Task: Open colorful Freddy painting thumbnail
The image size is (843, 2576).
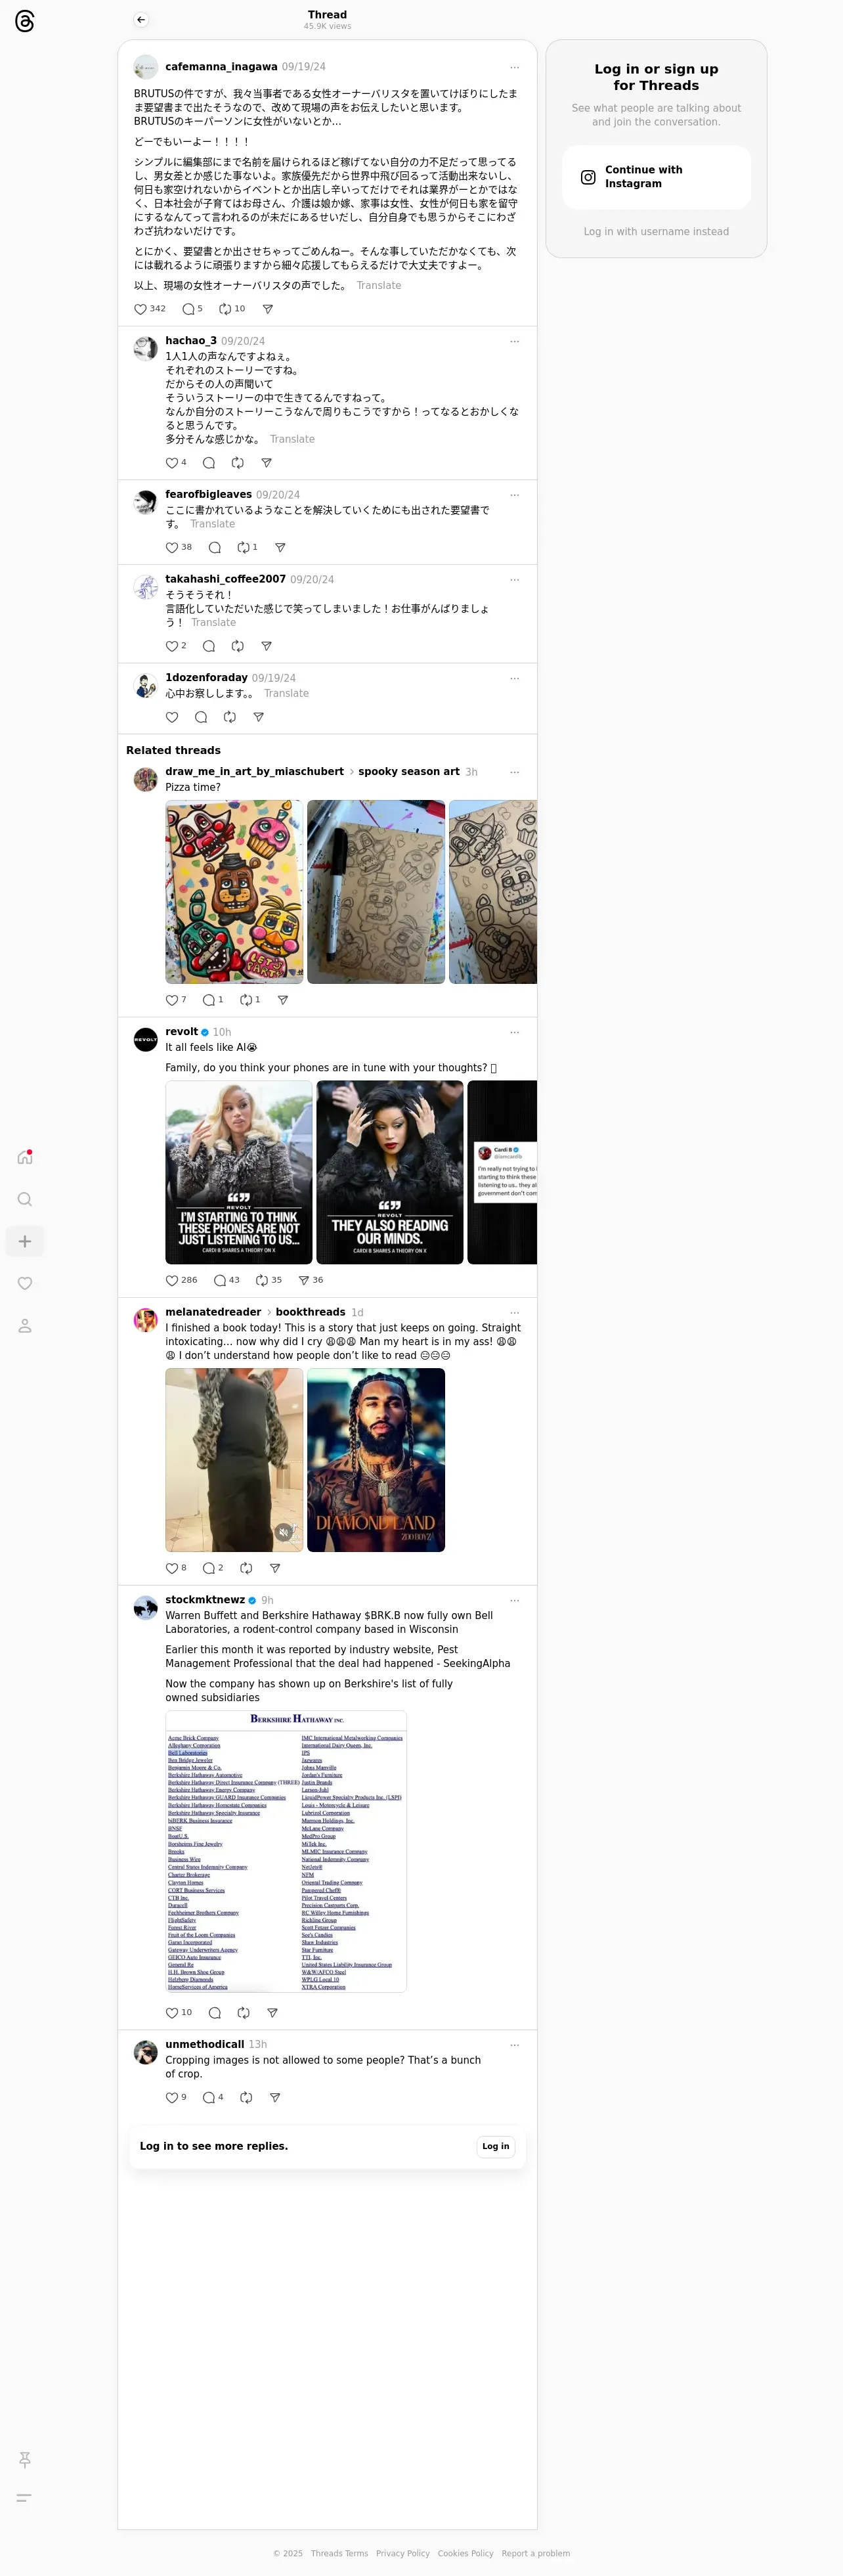Action: click(234, 892)
